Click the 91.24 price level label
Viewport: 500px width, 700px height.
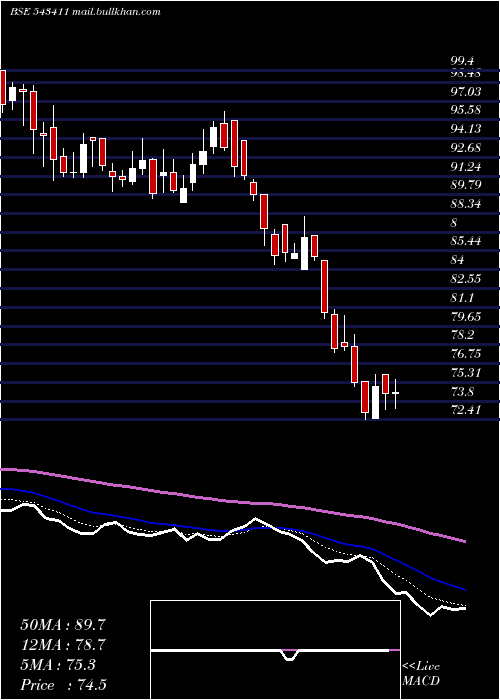pyautogui.click(x=467, y=167)
